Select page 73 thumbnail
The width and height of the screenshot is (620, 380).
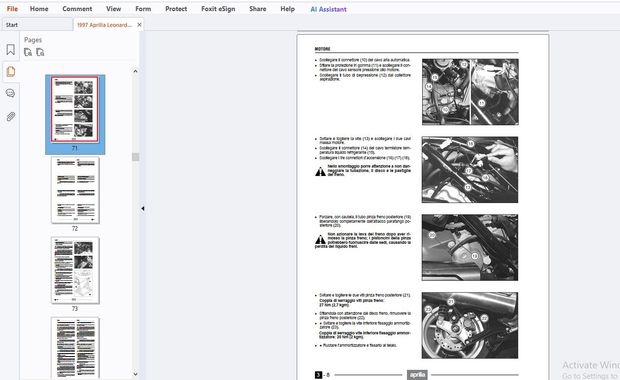click(75, 270)
